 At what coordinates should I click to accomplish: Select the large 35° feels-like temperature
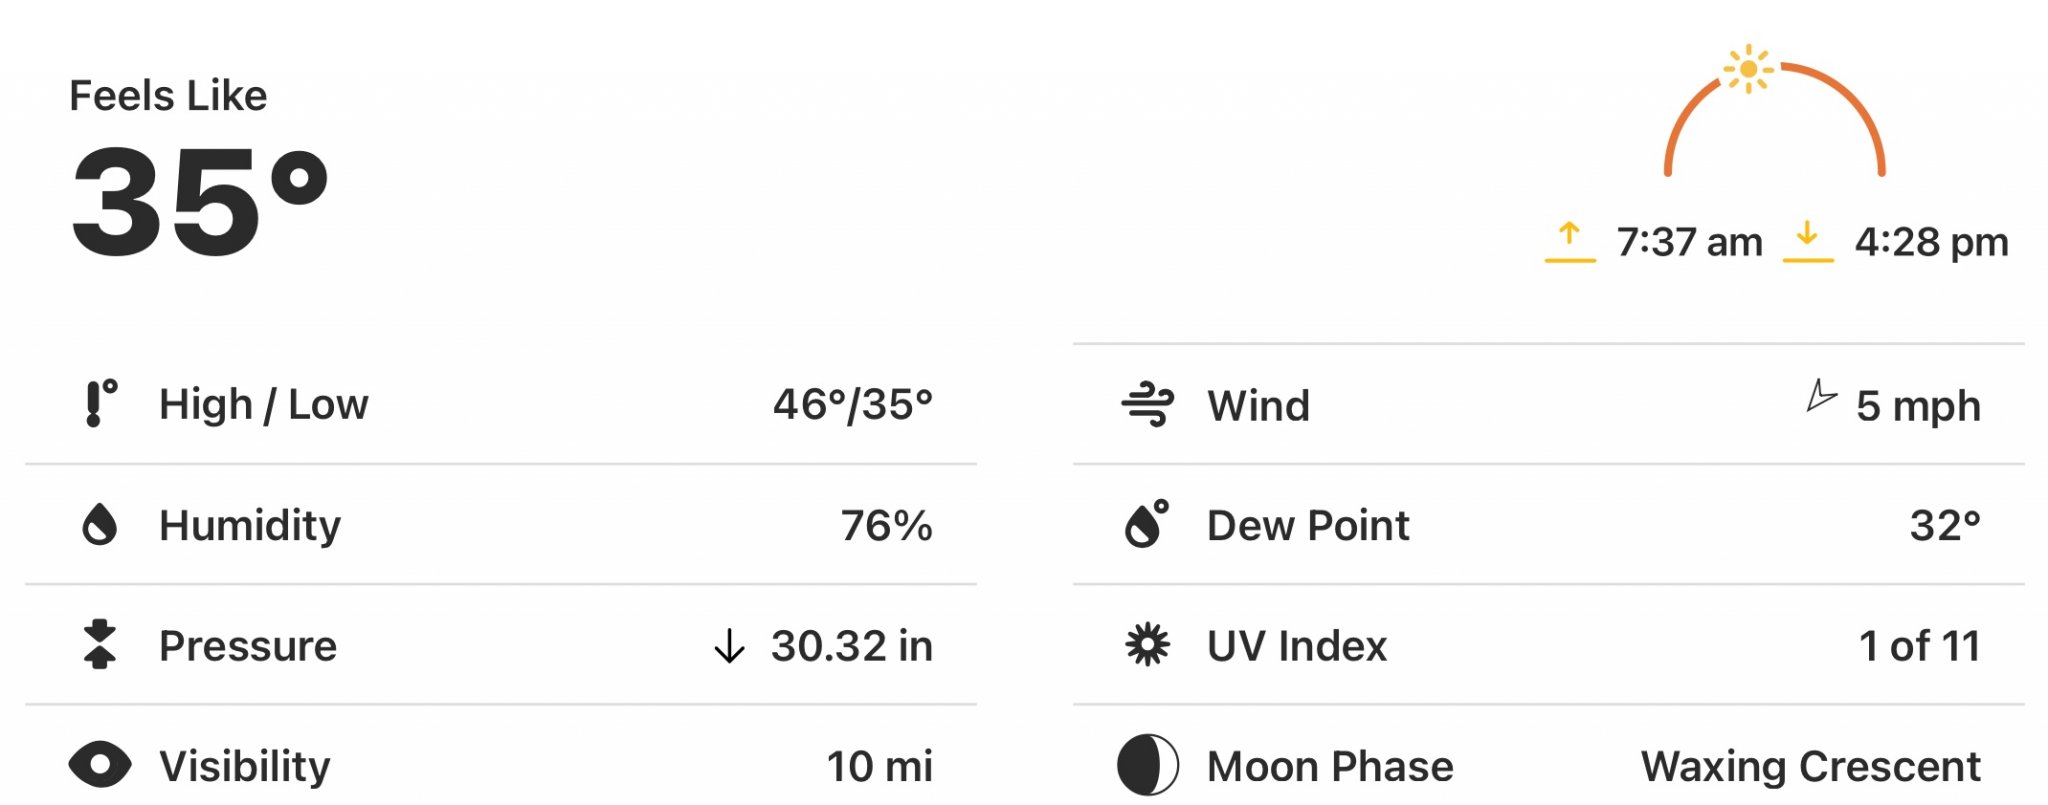pyautogui.click(x=200, y=201)
